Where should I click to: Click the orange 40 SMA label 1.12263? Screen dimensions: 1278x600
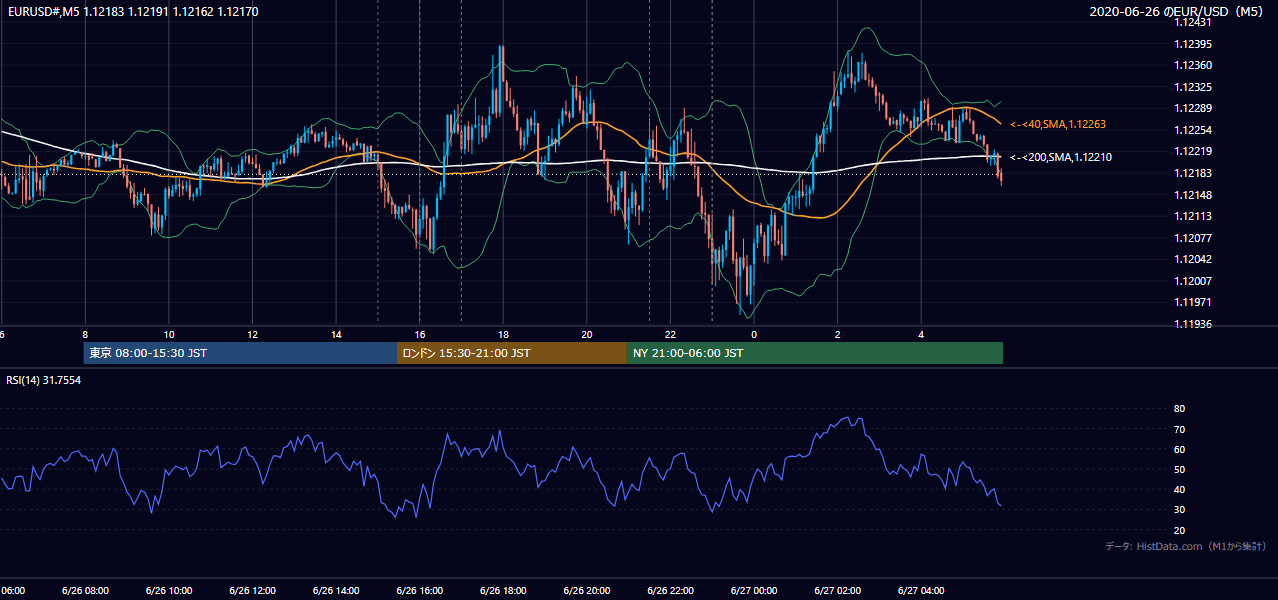click(x=1058, y=124)
